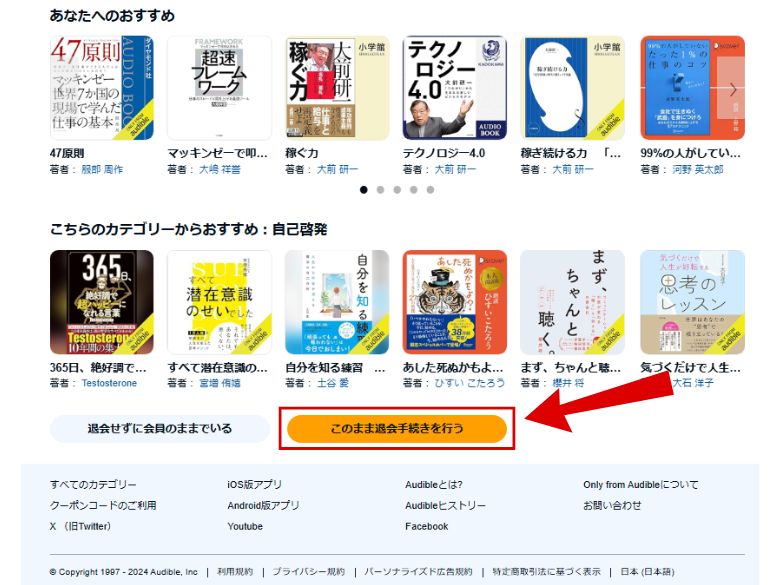Open the 365日、絶好調で book cover

click(101, 302)
